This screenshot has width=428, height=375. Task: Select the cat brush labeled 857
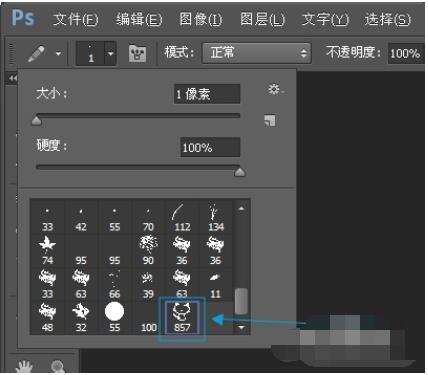(182, 317)
